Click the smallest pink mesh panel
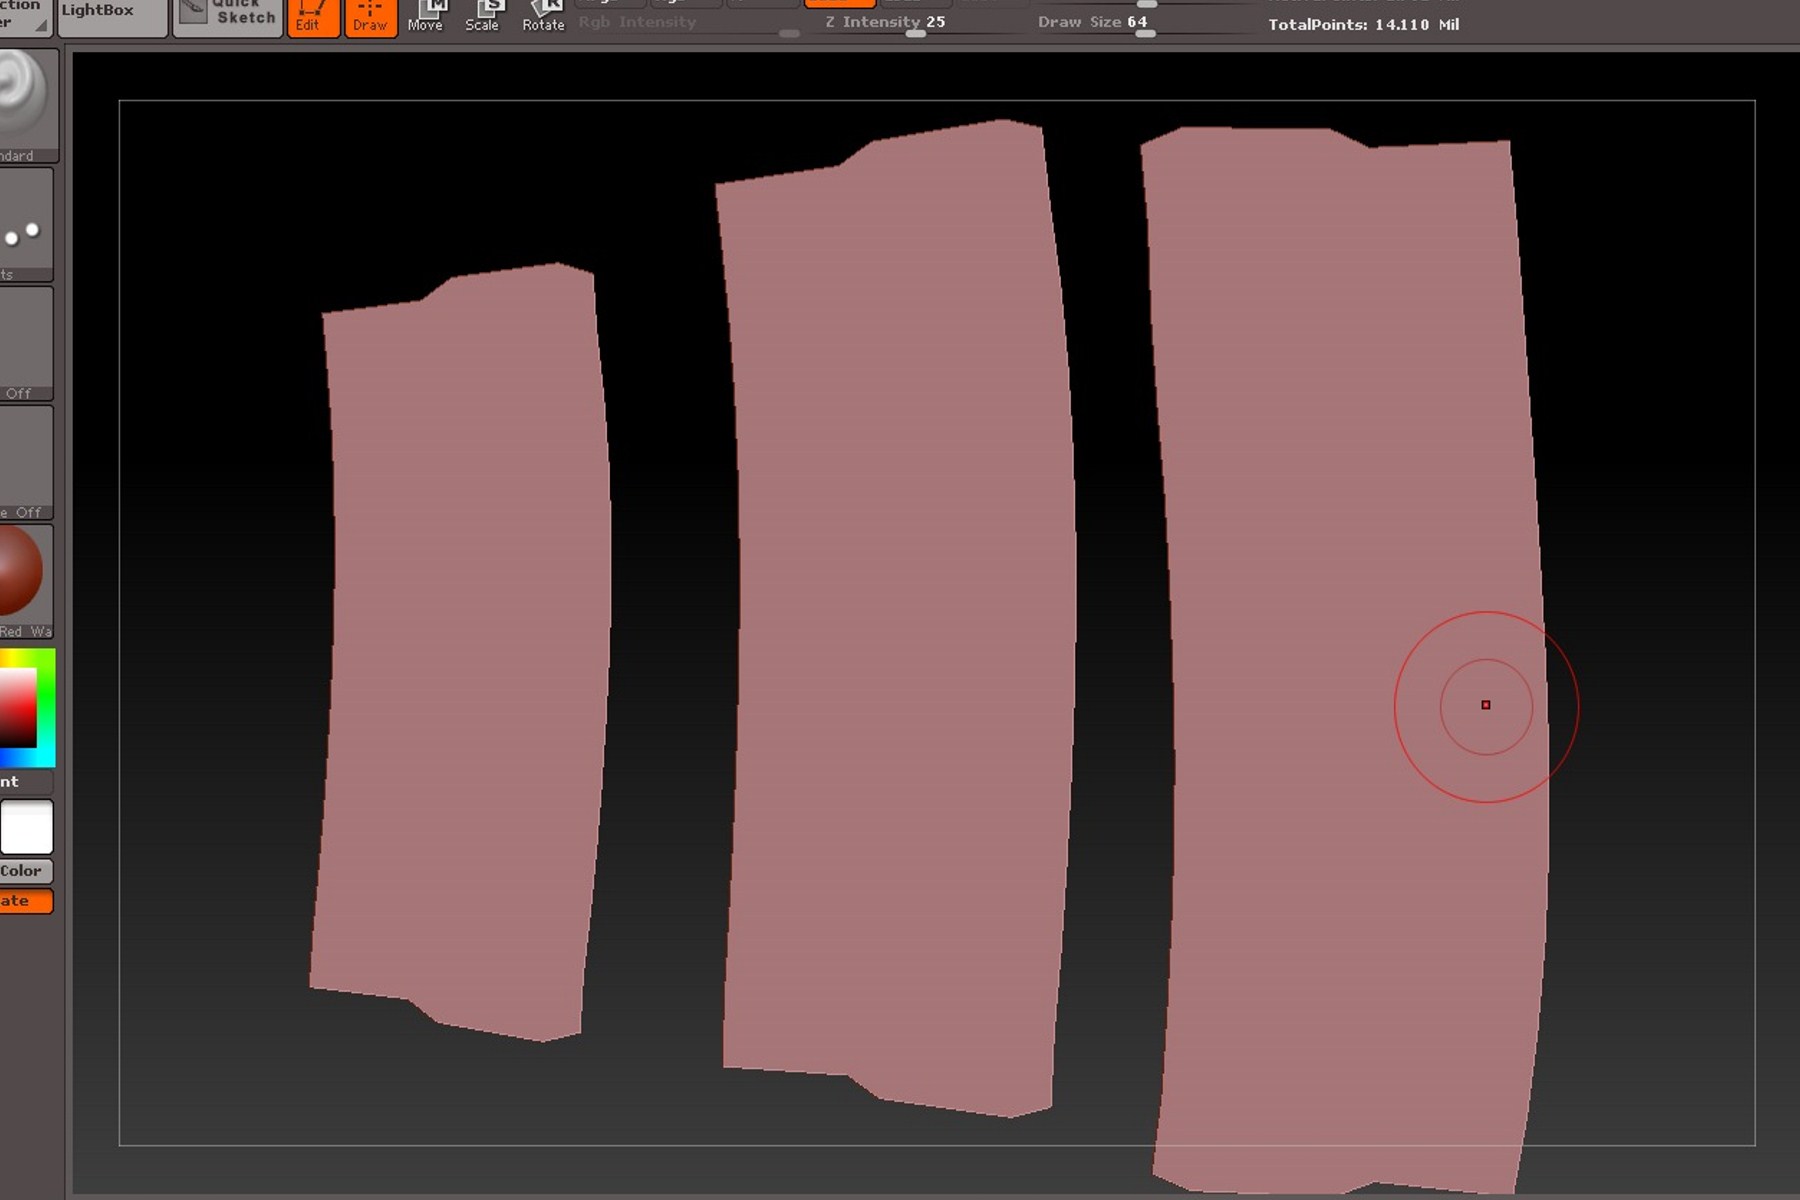 point(462,652)
